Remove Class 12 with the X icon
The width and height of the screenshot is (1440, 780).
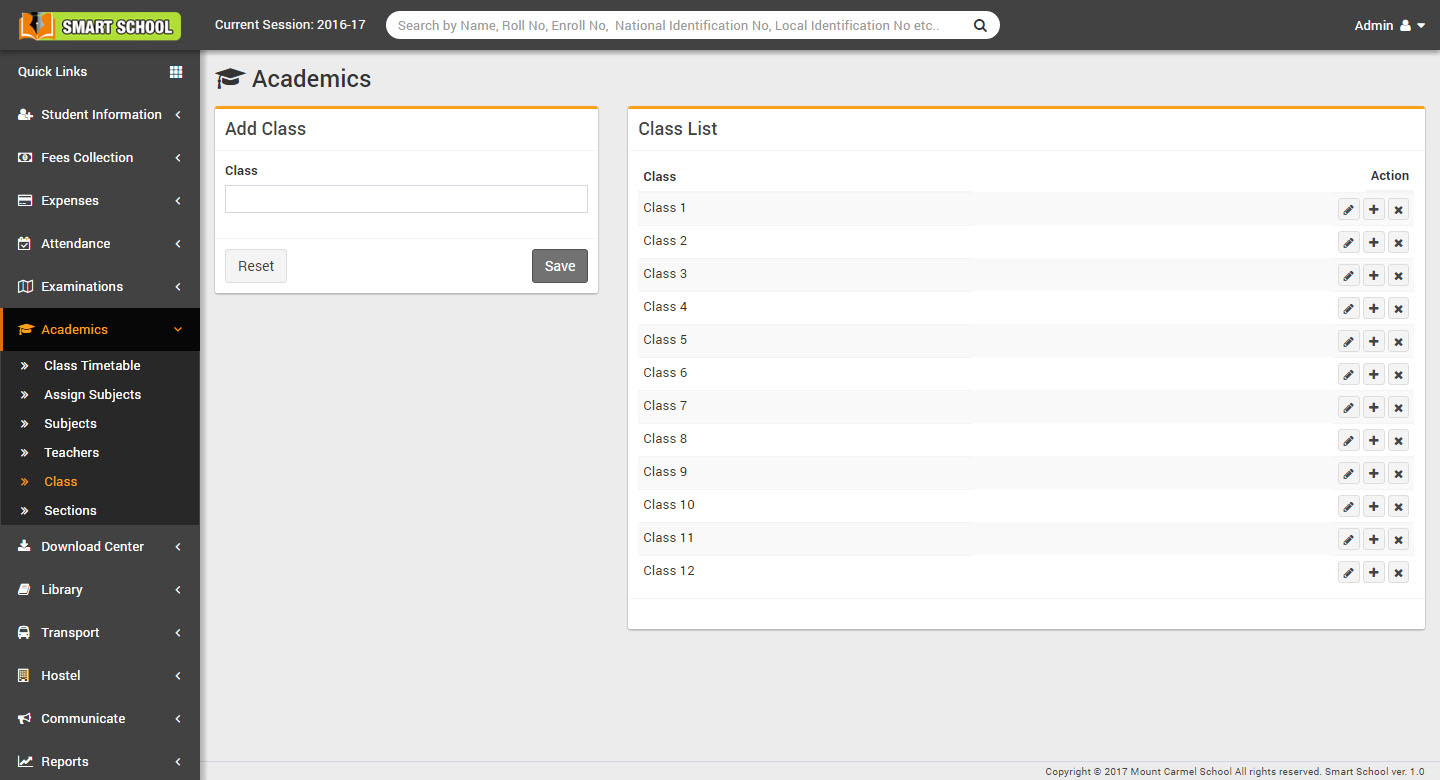pyautogui.click(x=1398, y=572)
